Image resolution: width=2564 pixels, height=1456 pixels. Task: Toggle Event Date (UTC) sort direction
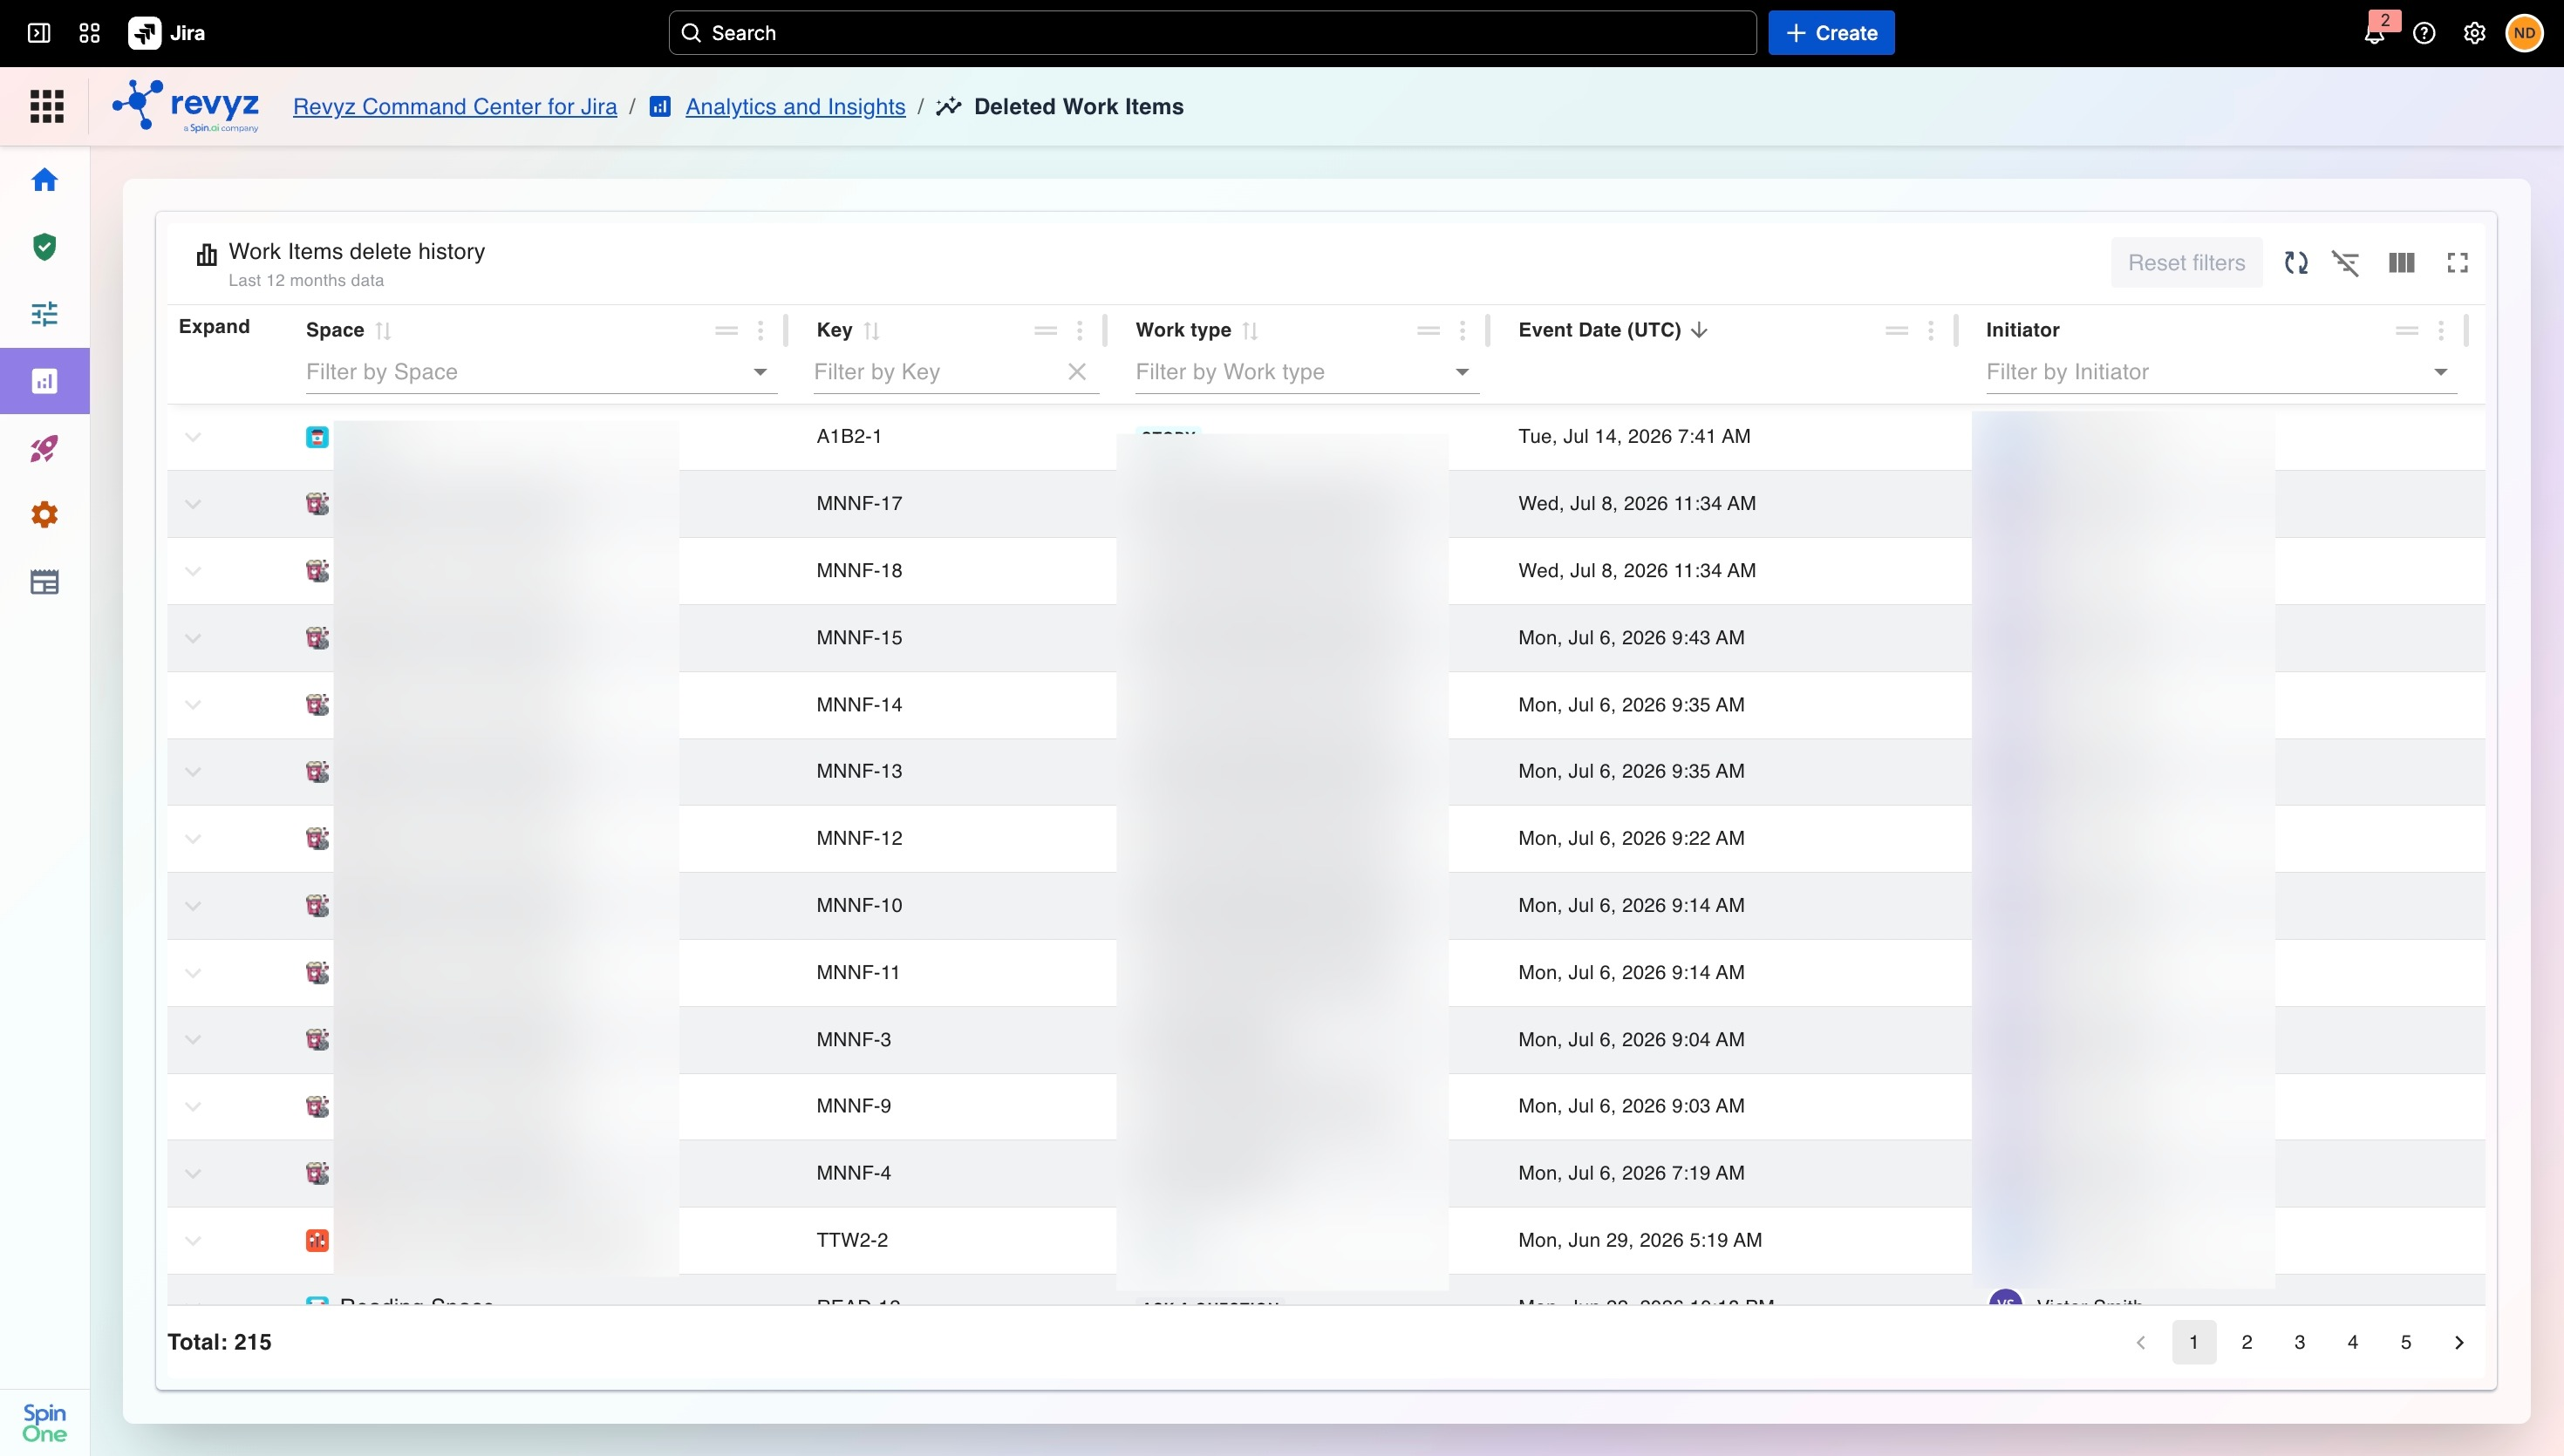1699,330
